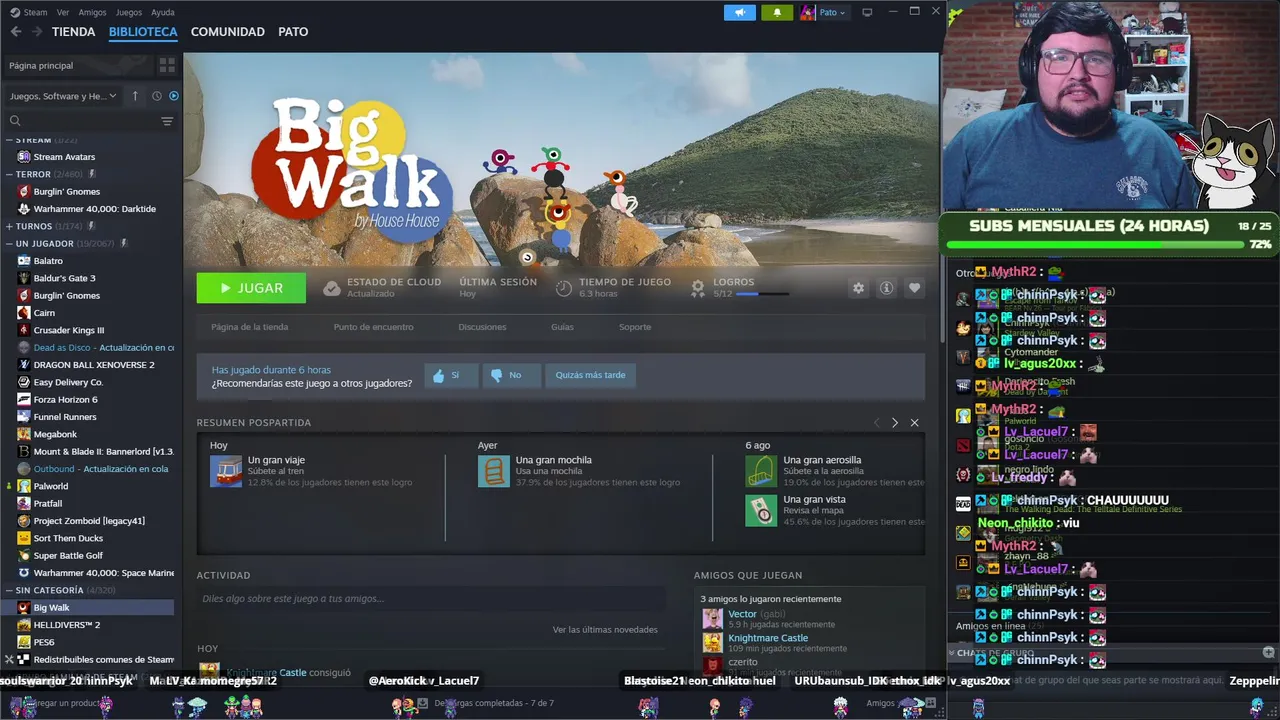The width and height of the screenshot is (1280, 720).
Task: Open 'Ver las últimas novedades' link
Action: click(x=605, y=629)
